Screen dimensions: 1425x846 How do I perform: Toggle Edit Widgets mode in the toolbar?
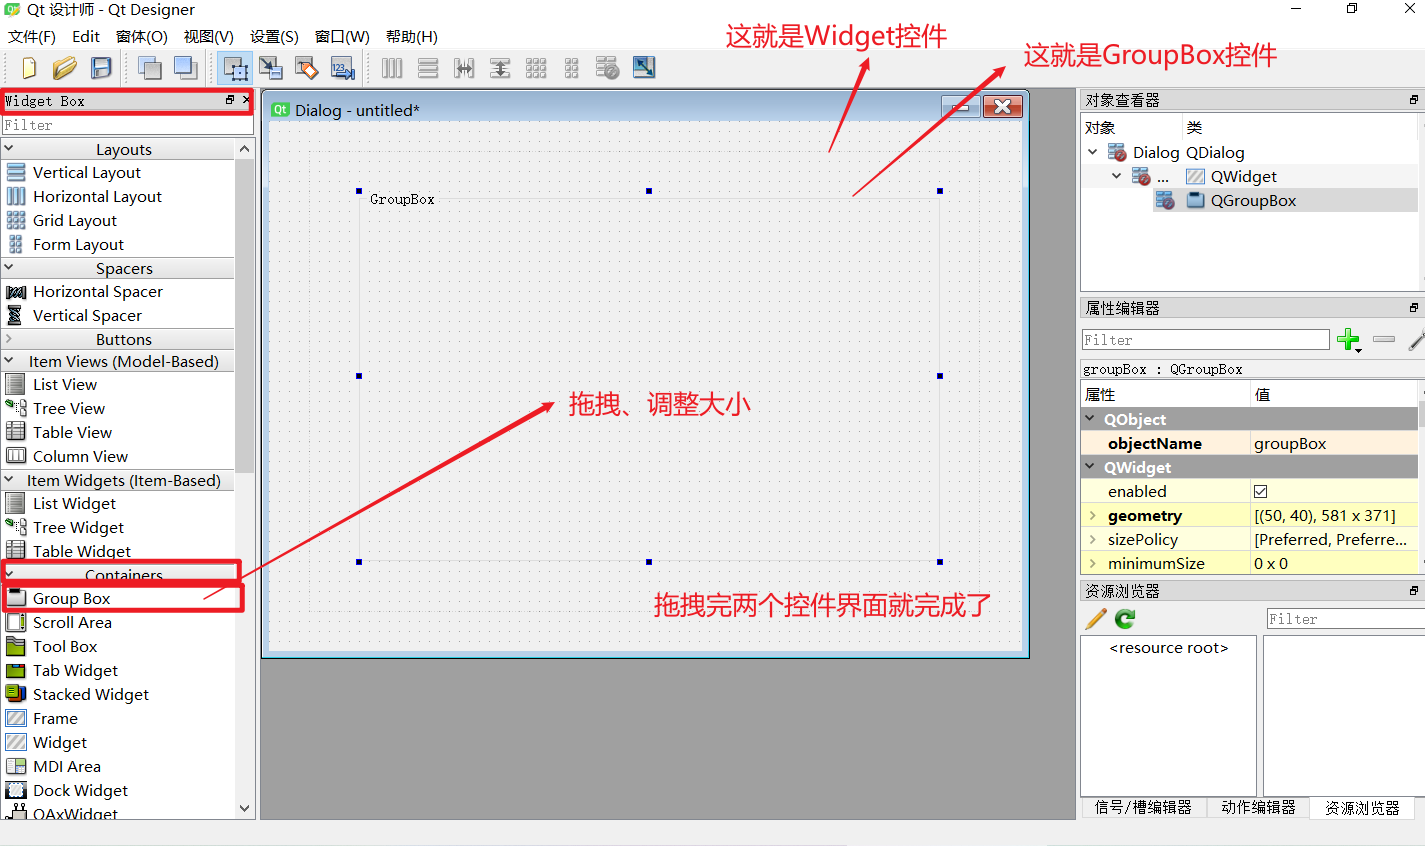pyautogui.click(x=235, y=68)
